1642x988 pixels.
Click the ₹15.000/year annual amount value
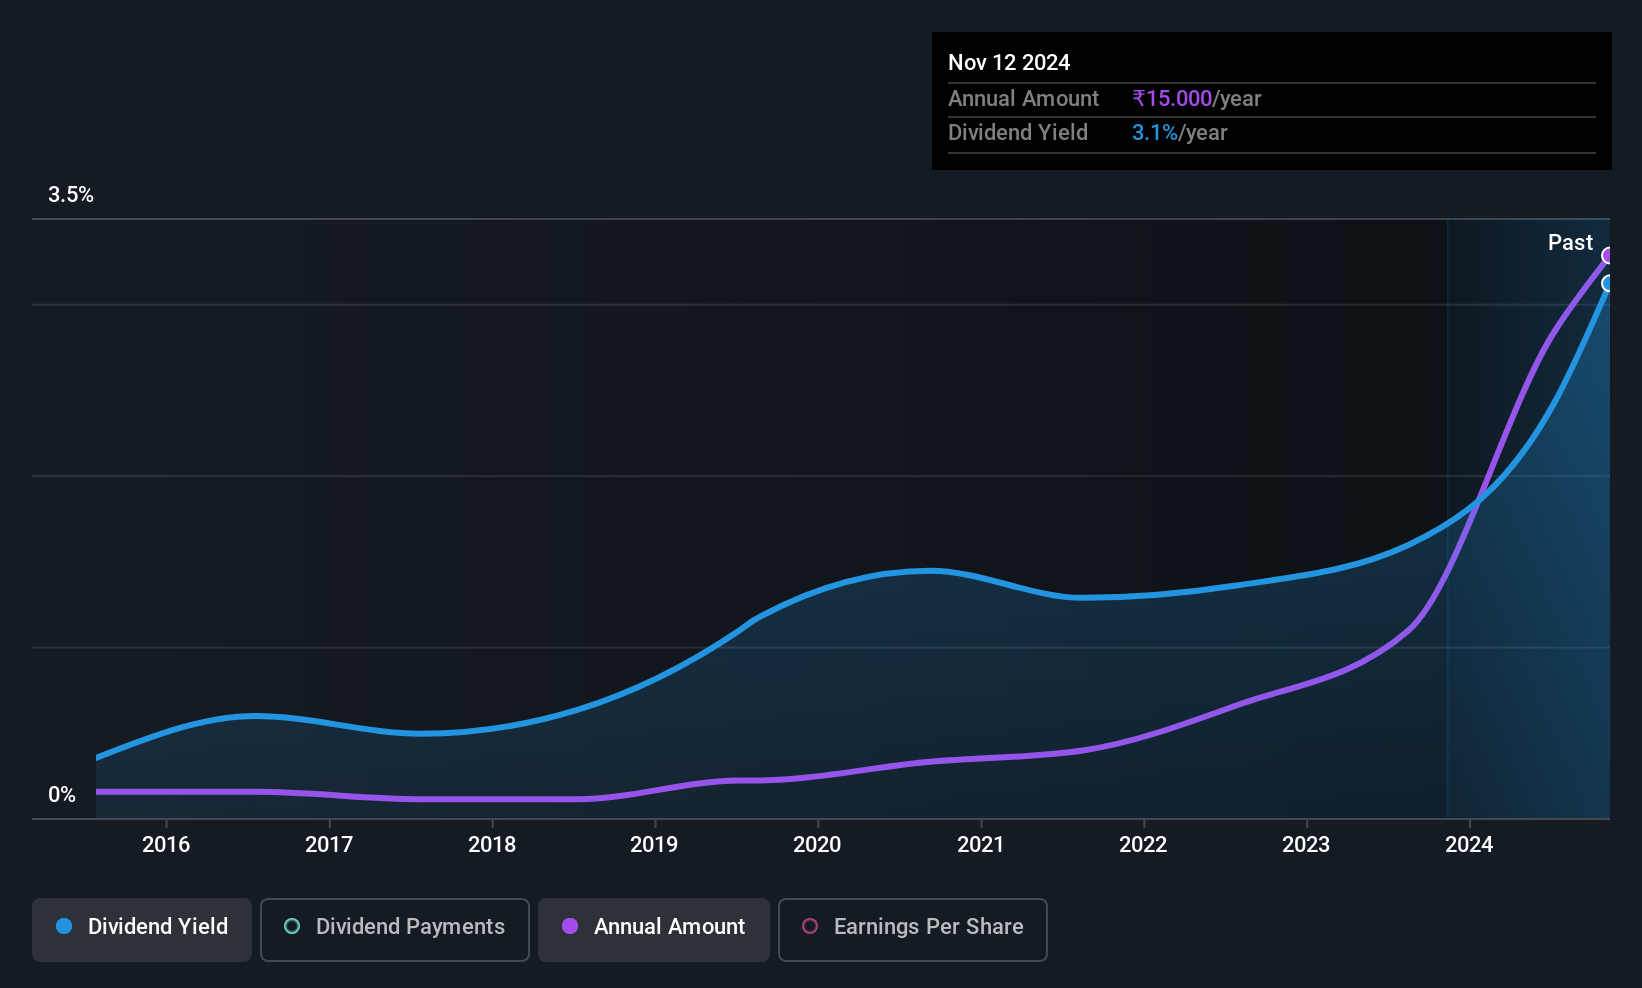tap(1196, 99)
